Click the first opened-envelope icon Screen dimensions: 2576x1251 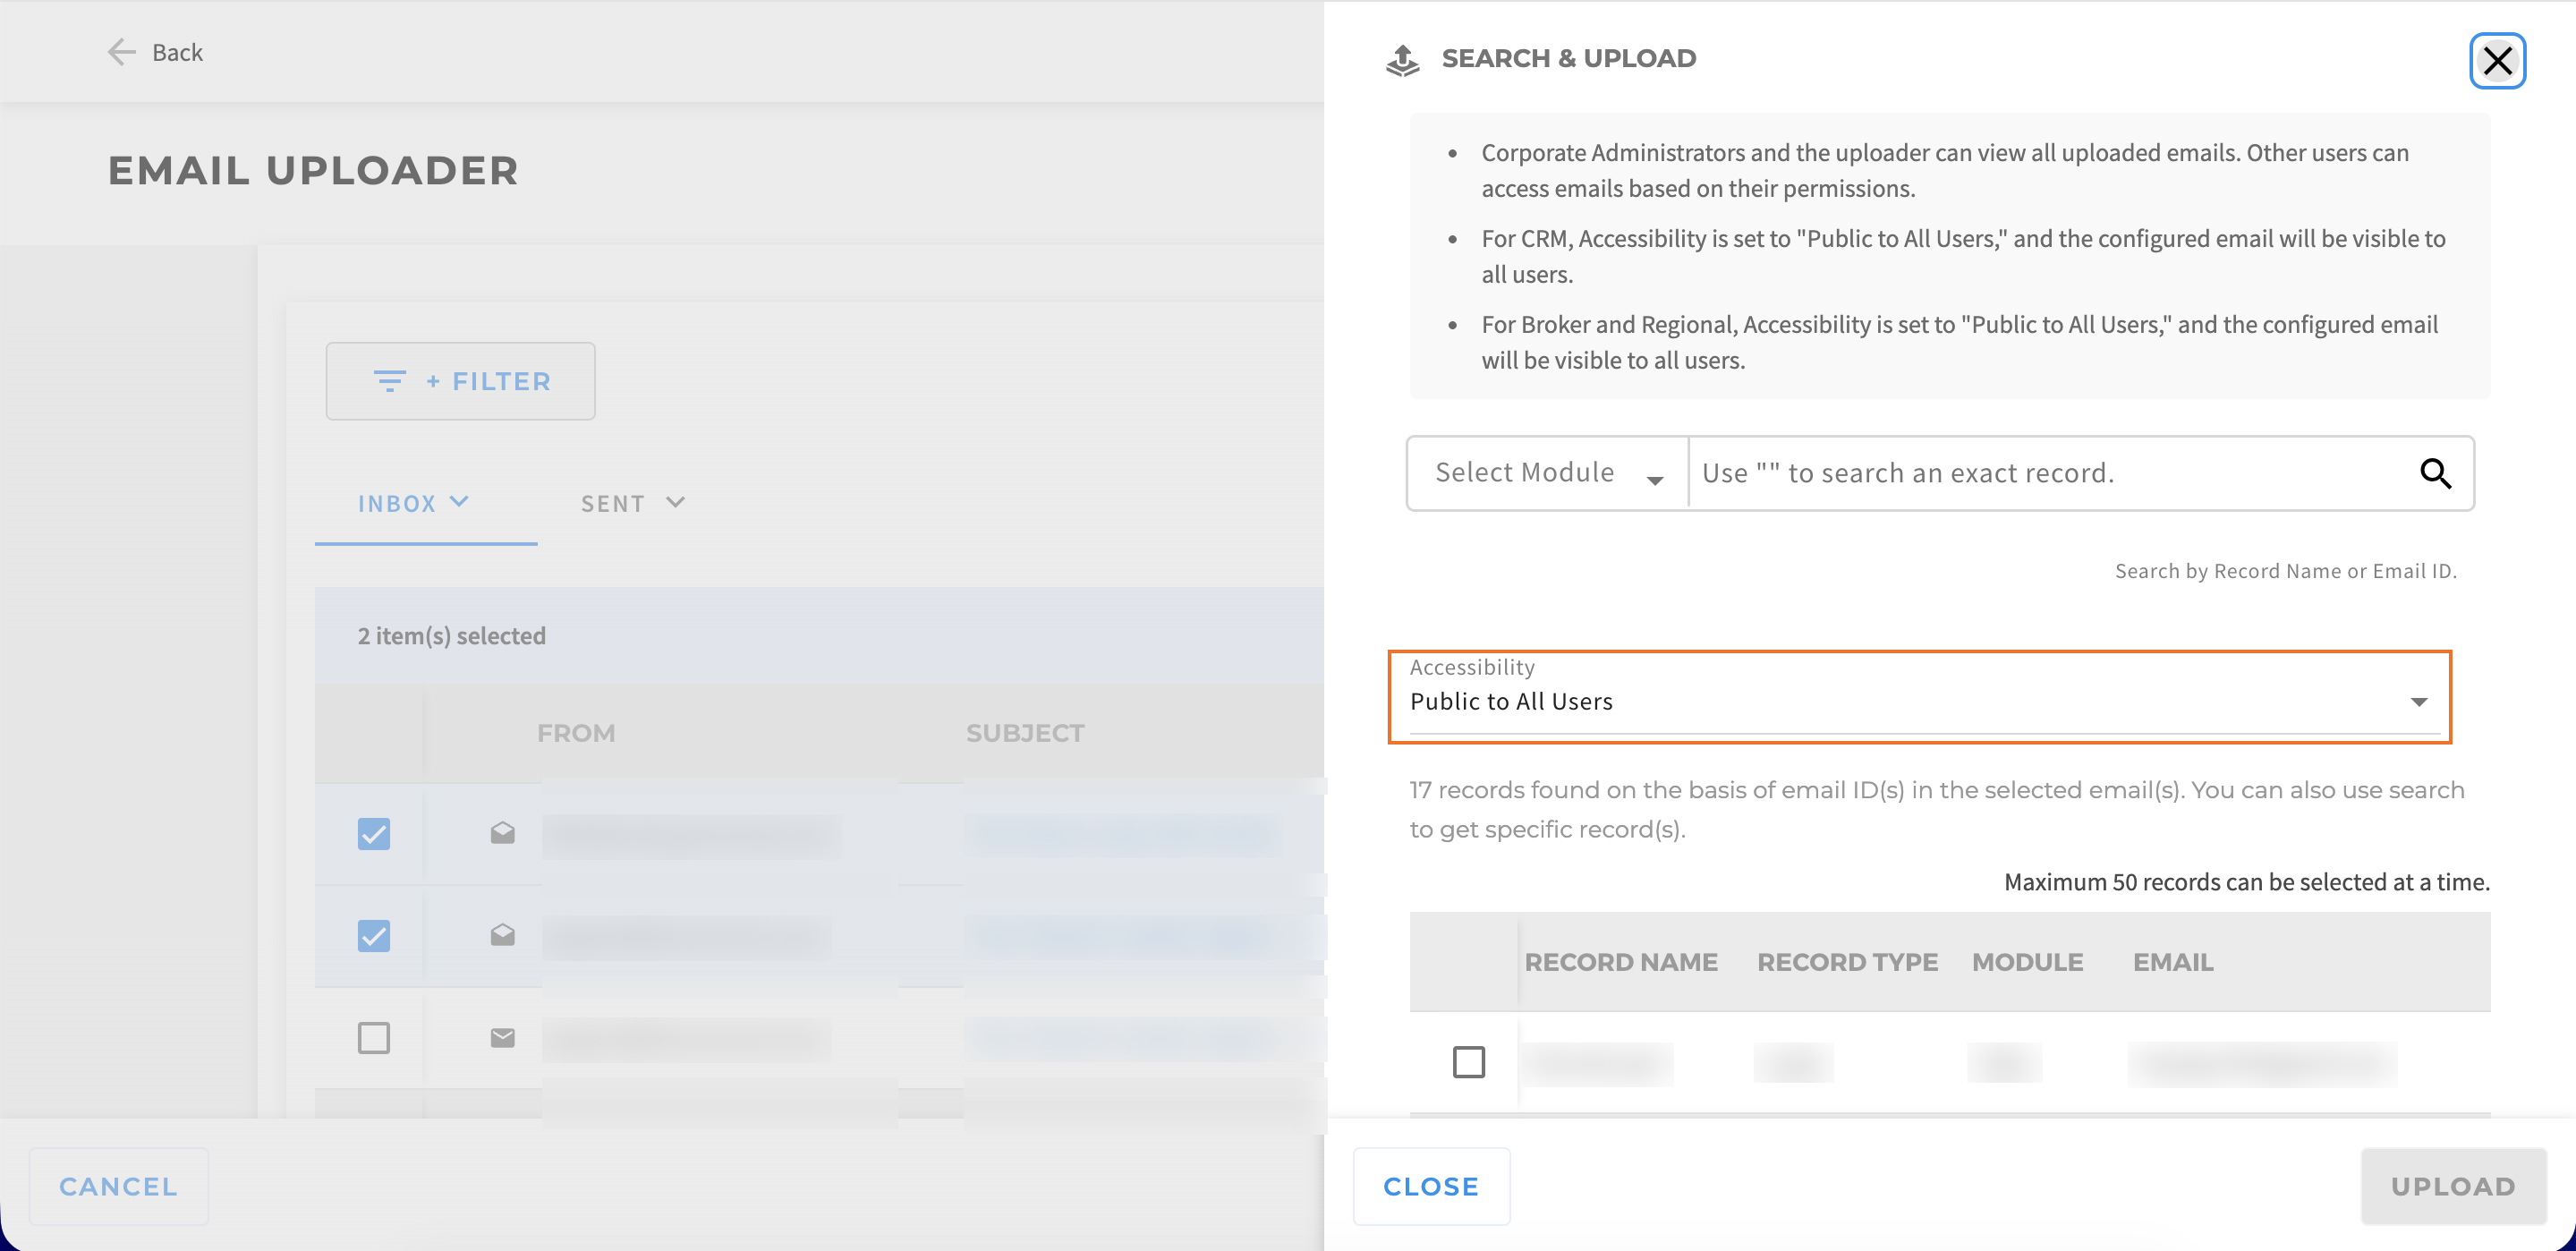[x=502, y=832]
